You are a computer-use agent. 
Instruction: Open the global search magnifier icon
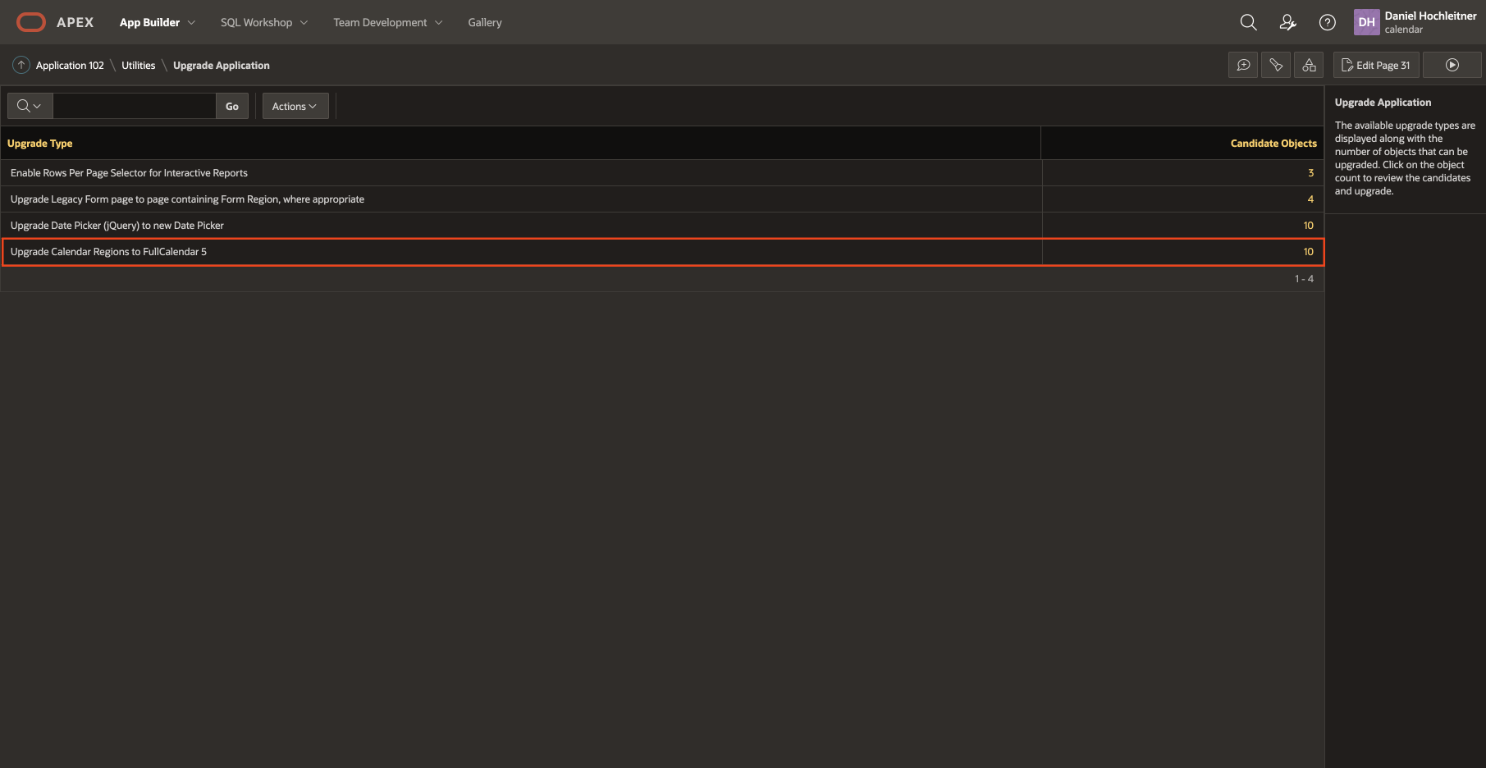click(1248, 22)
